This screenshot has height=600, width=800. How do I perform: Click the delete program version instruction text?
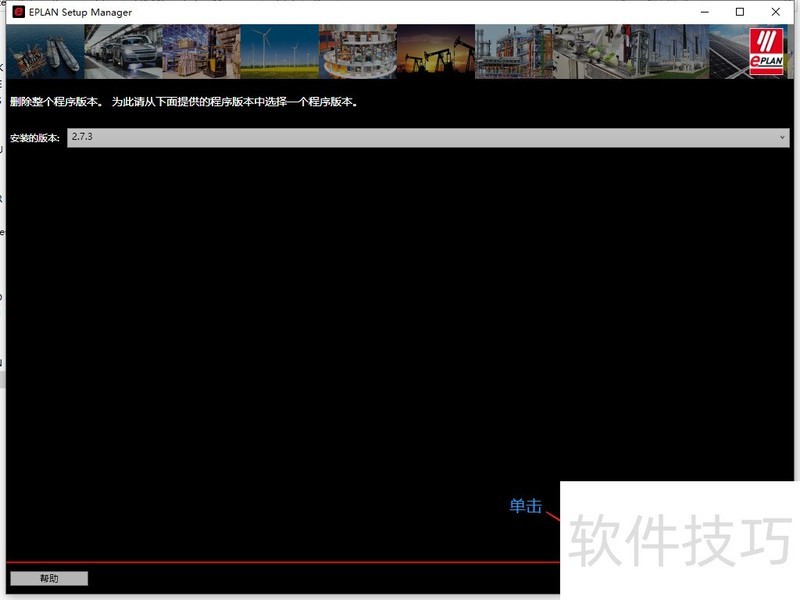click(184, 102)
